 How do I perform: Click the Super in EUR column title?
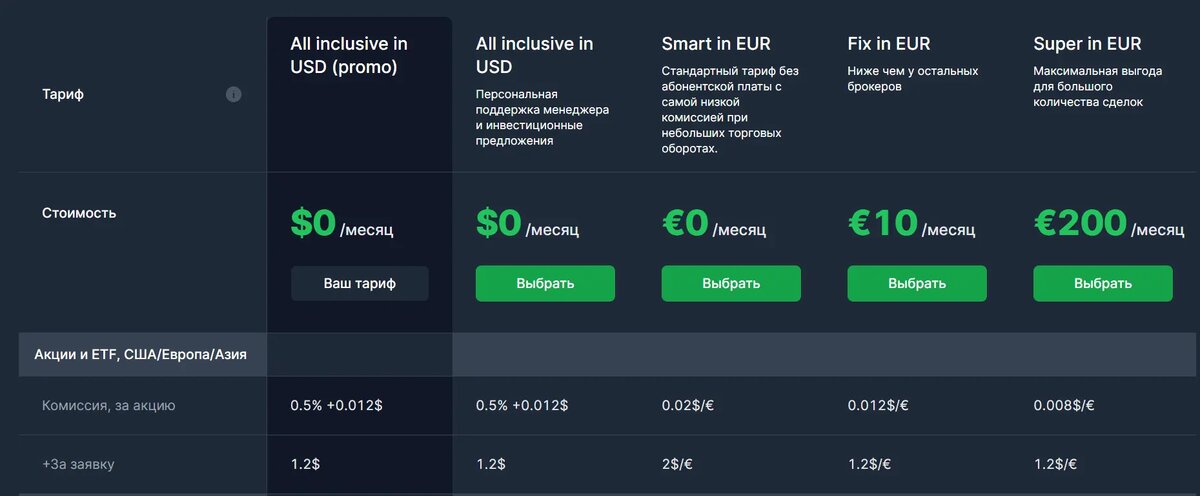(1088, 44)
